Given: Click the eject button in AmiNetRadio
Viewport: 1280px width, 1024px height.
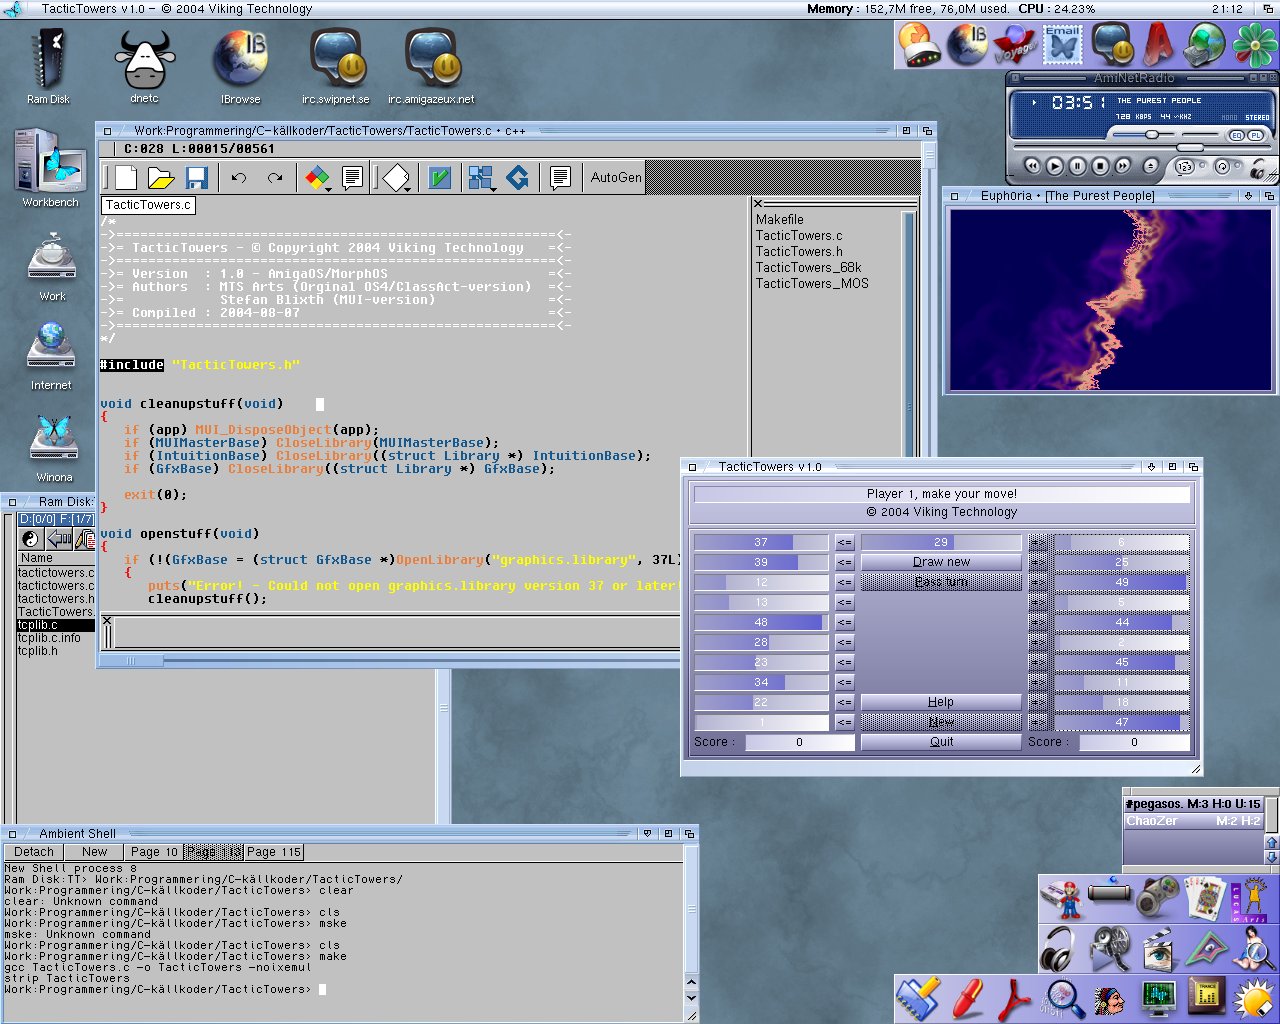Looking at the screenshot, I should [1150, 167].
